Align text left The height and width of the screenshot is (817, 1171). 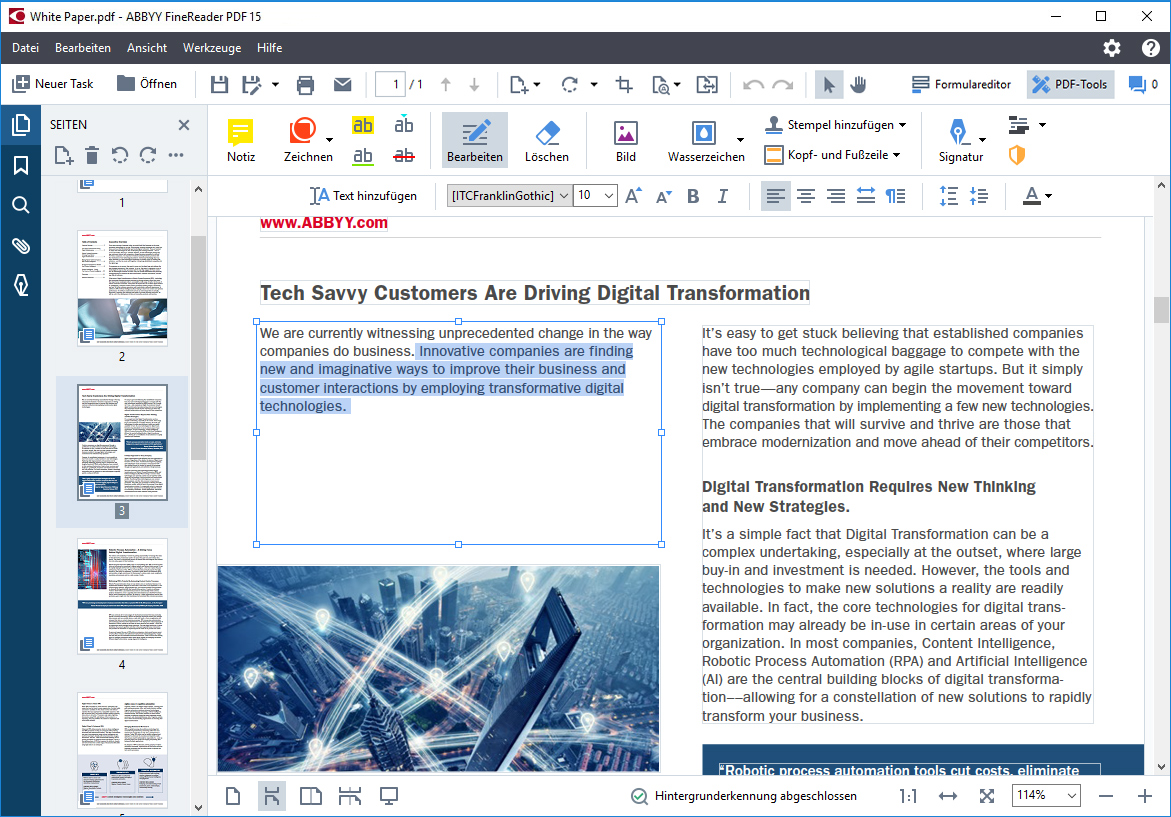(775, 196)
